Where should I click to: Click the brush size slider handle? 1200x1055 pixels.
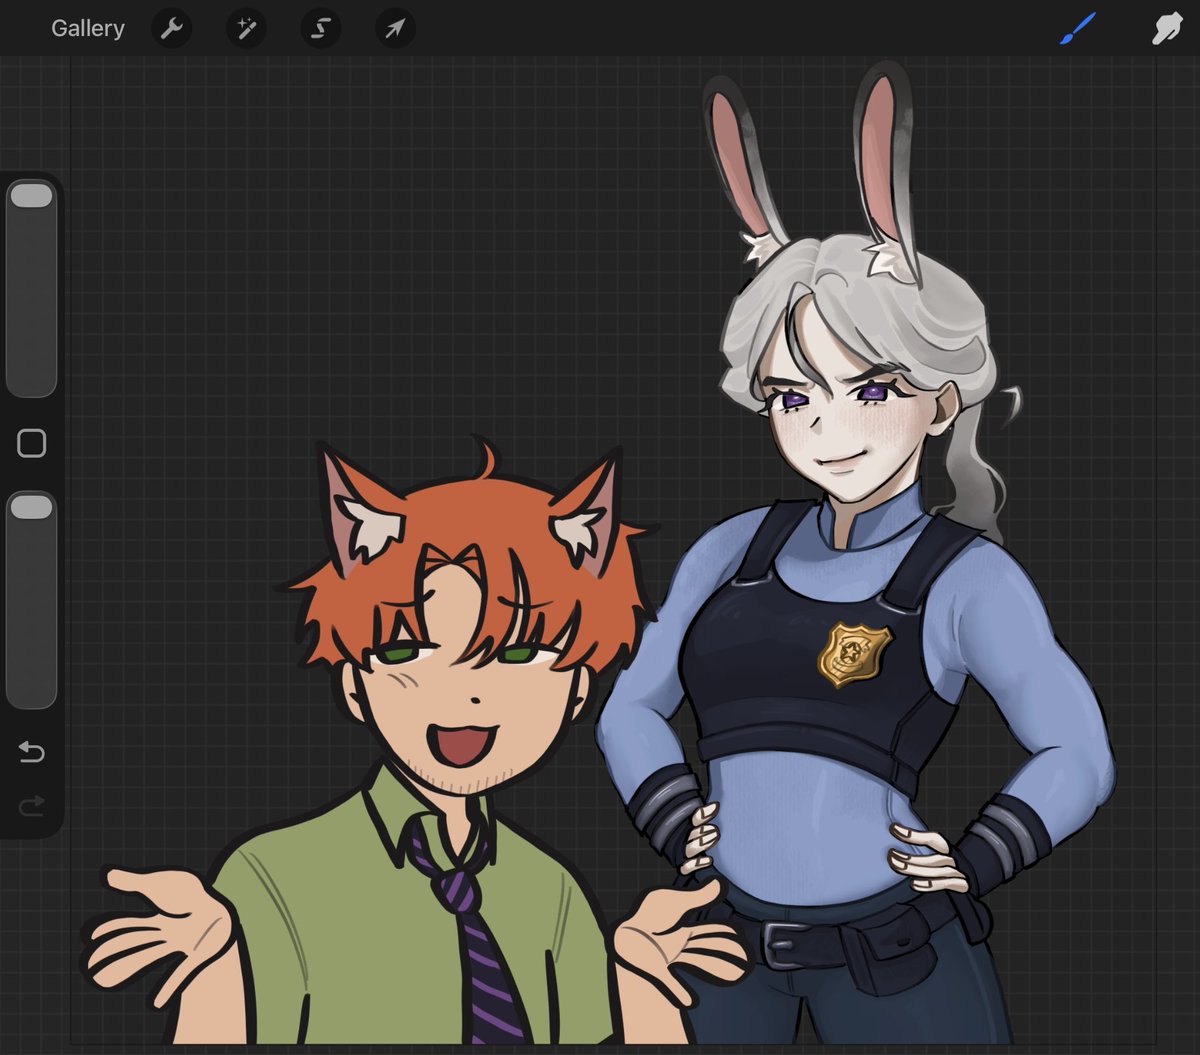coord(31,195)
